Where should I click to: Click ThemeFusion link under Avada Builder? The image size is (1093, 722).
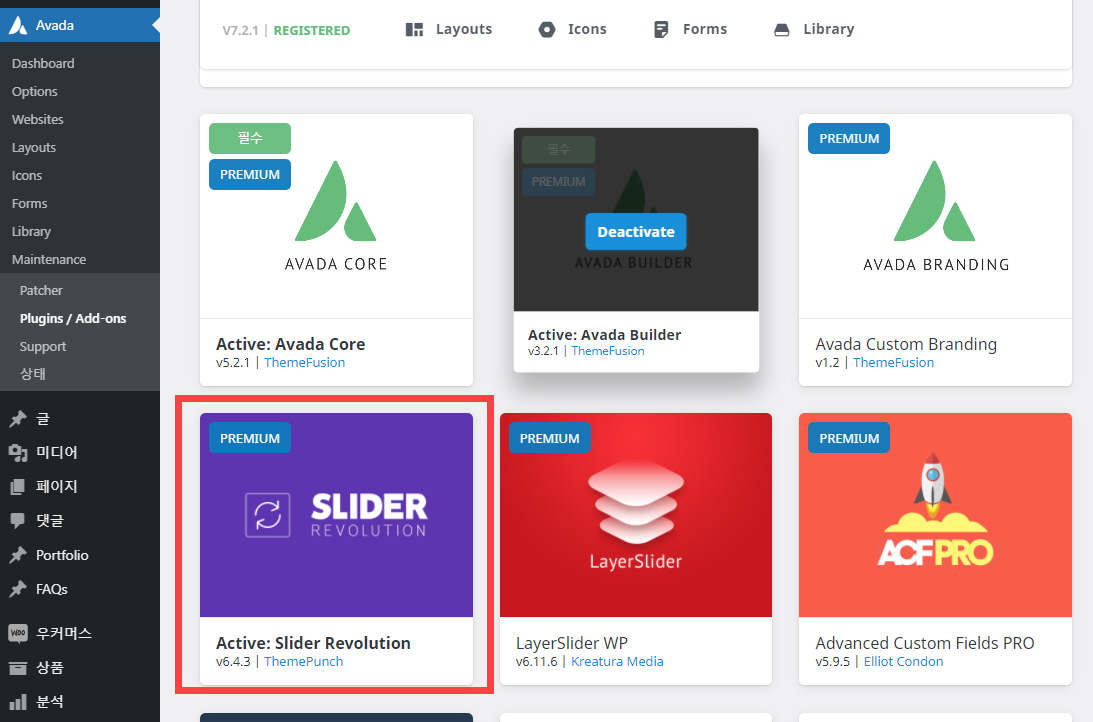[608, 351]
